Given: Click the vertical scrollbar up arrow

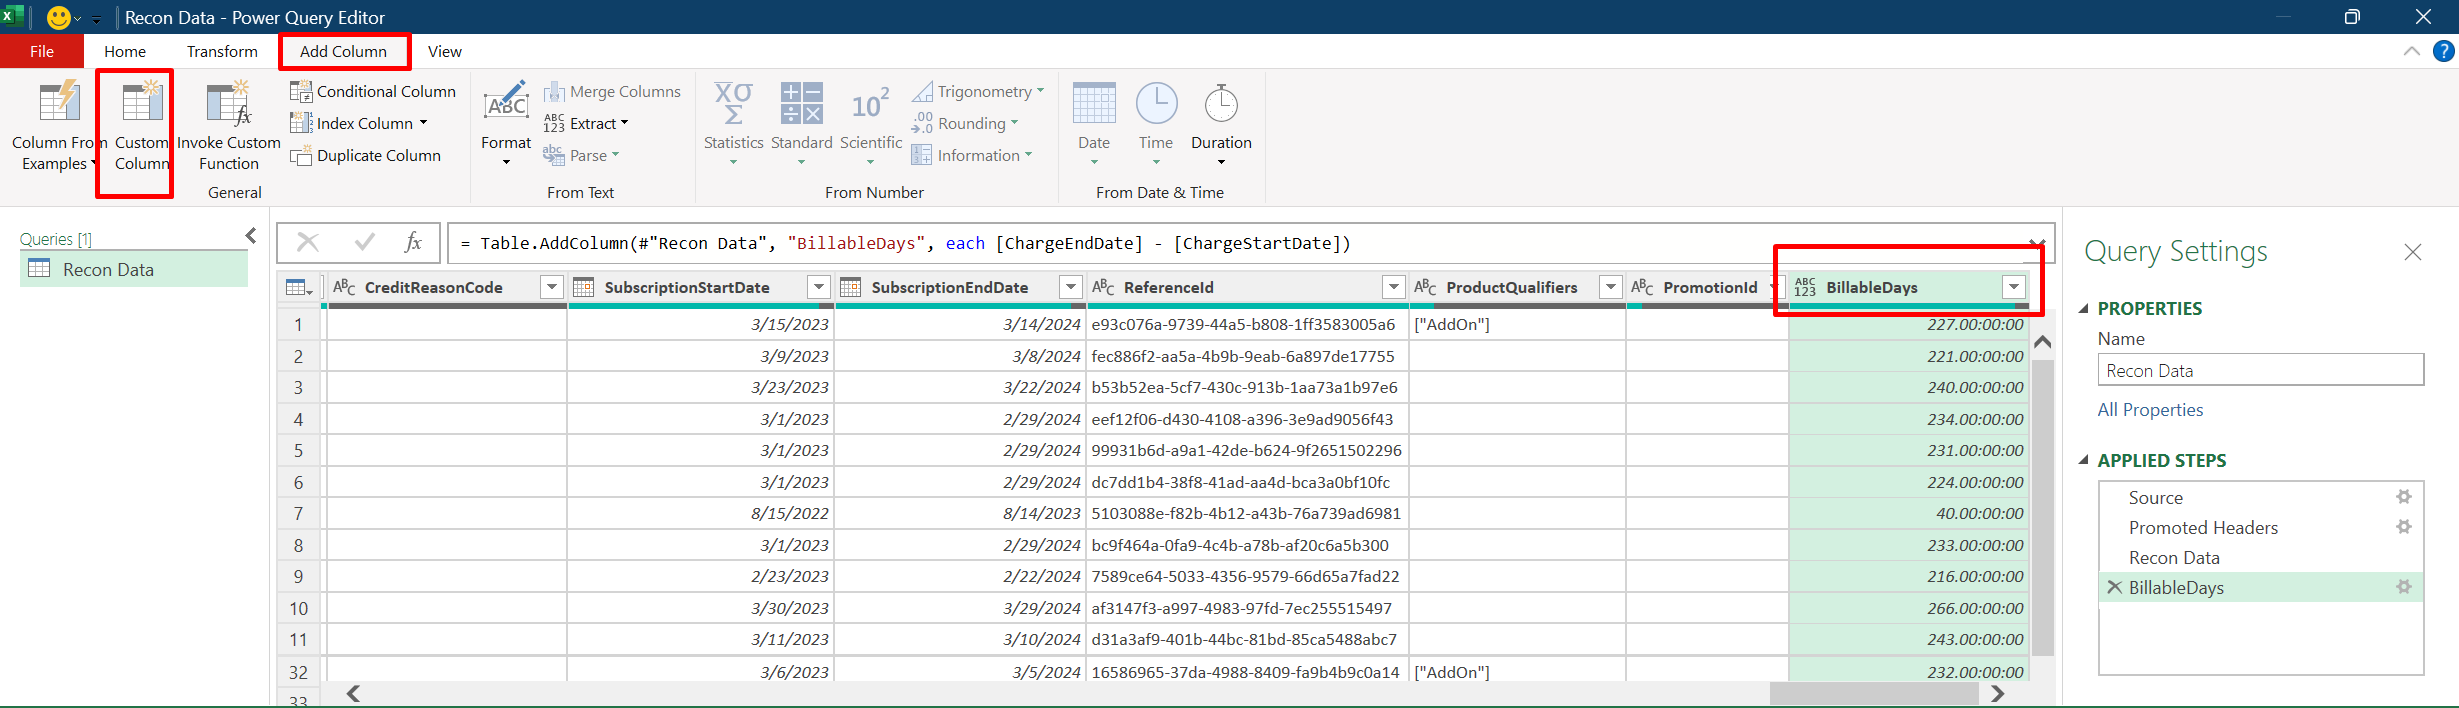Looking at the screenshot, I should pyautogui.click(x=2043, y=342).
